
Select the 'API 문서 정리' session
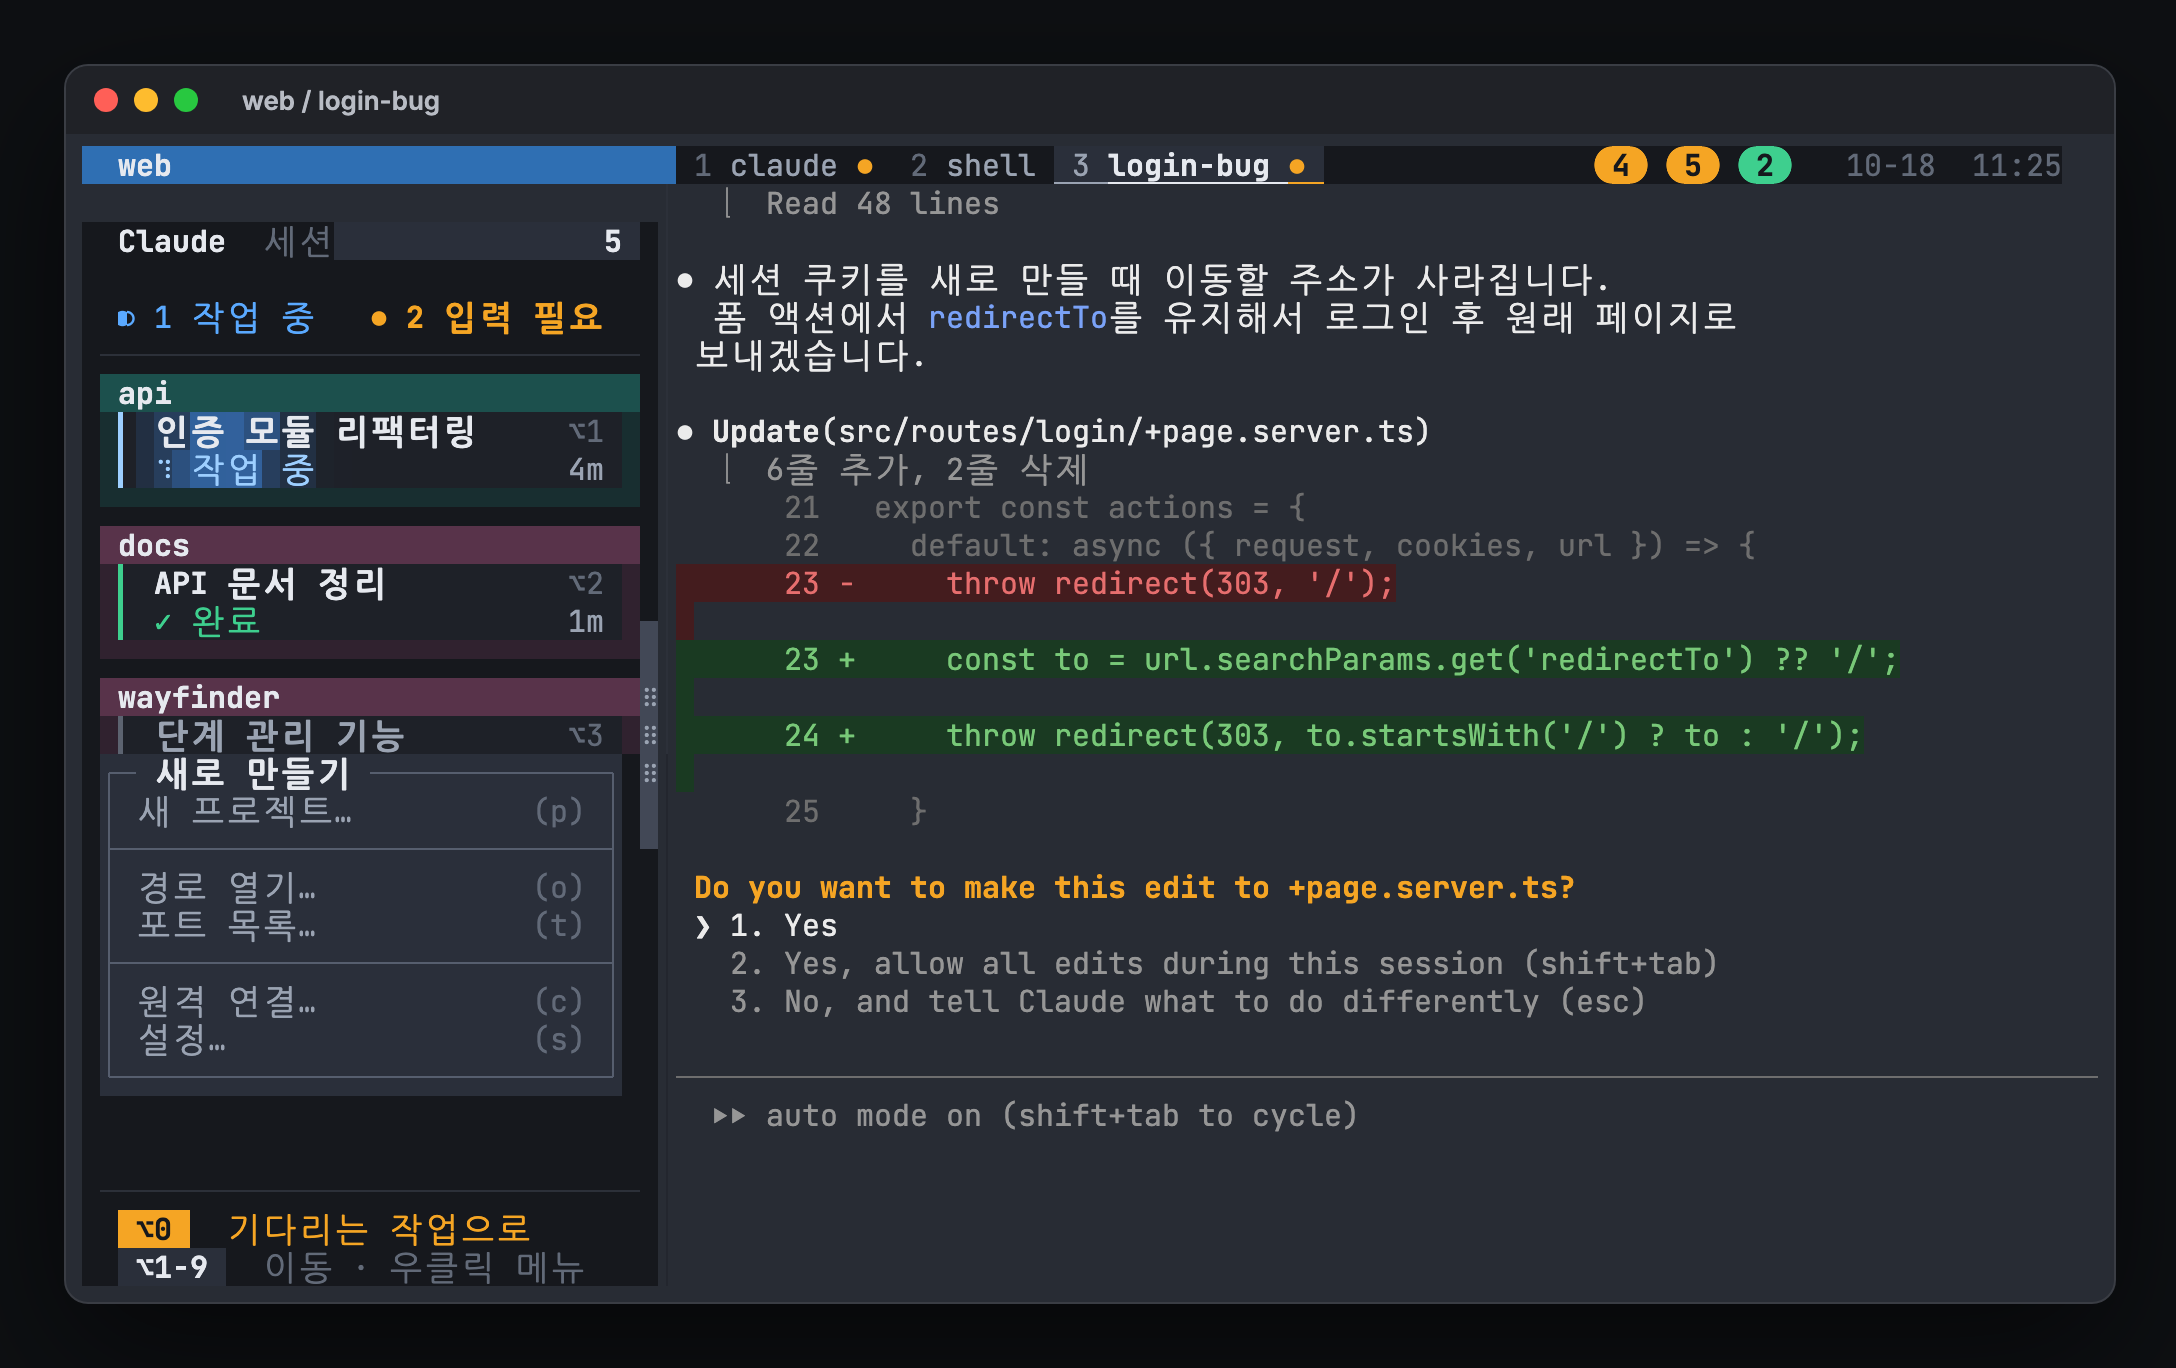coord(369,602)
